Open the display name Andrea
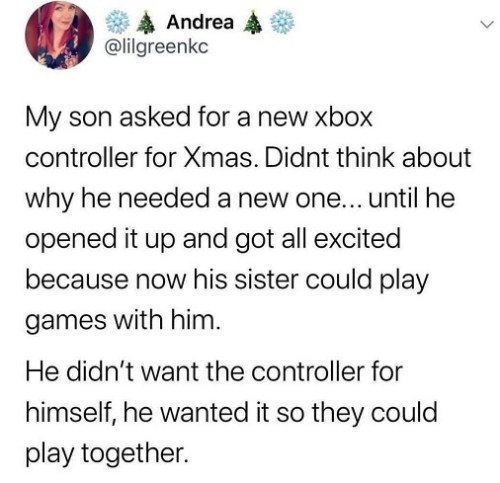500x483 pixels. (200, 22)
